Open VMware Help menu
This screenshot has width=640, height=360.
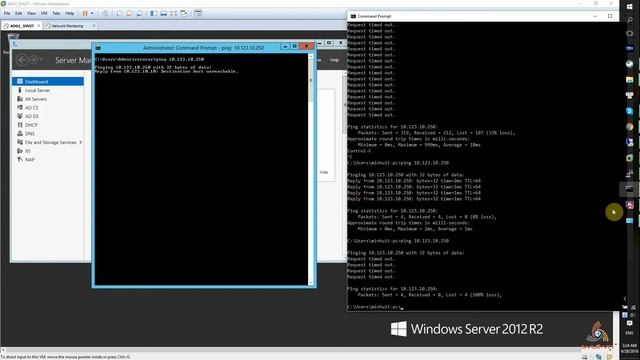coord(70,13)
